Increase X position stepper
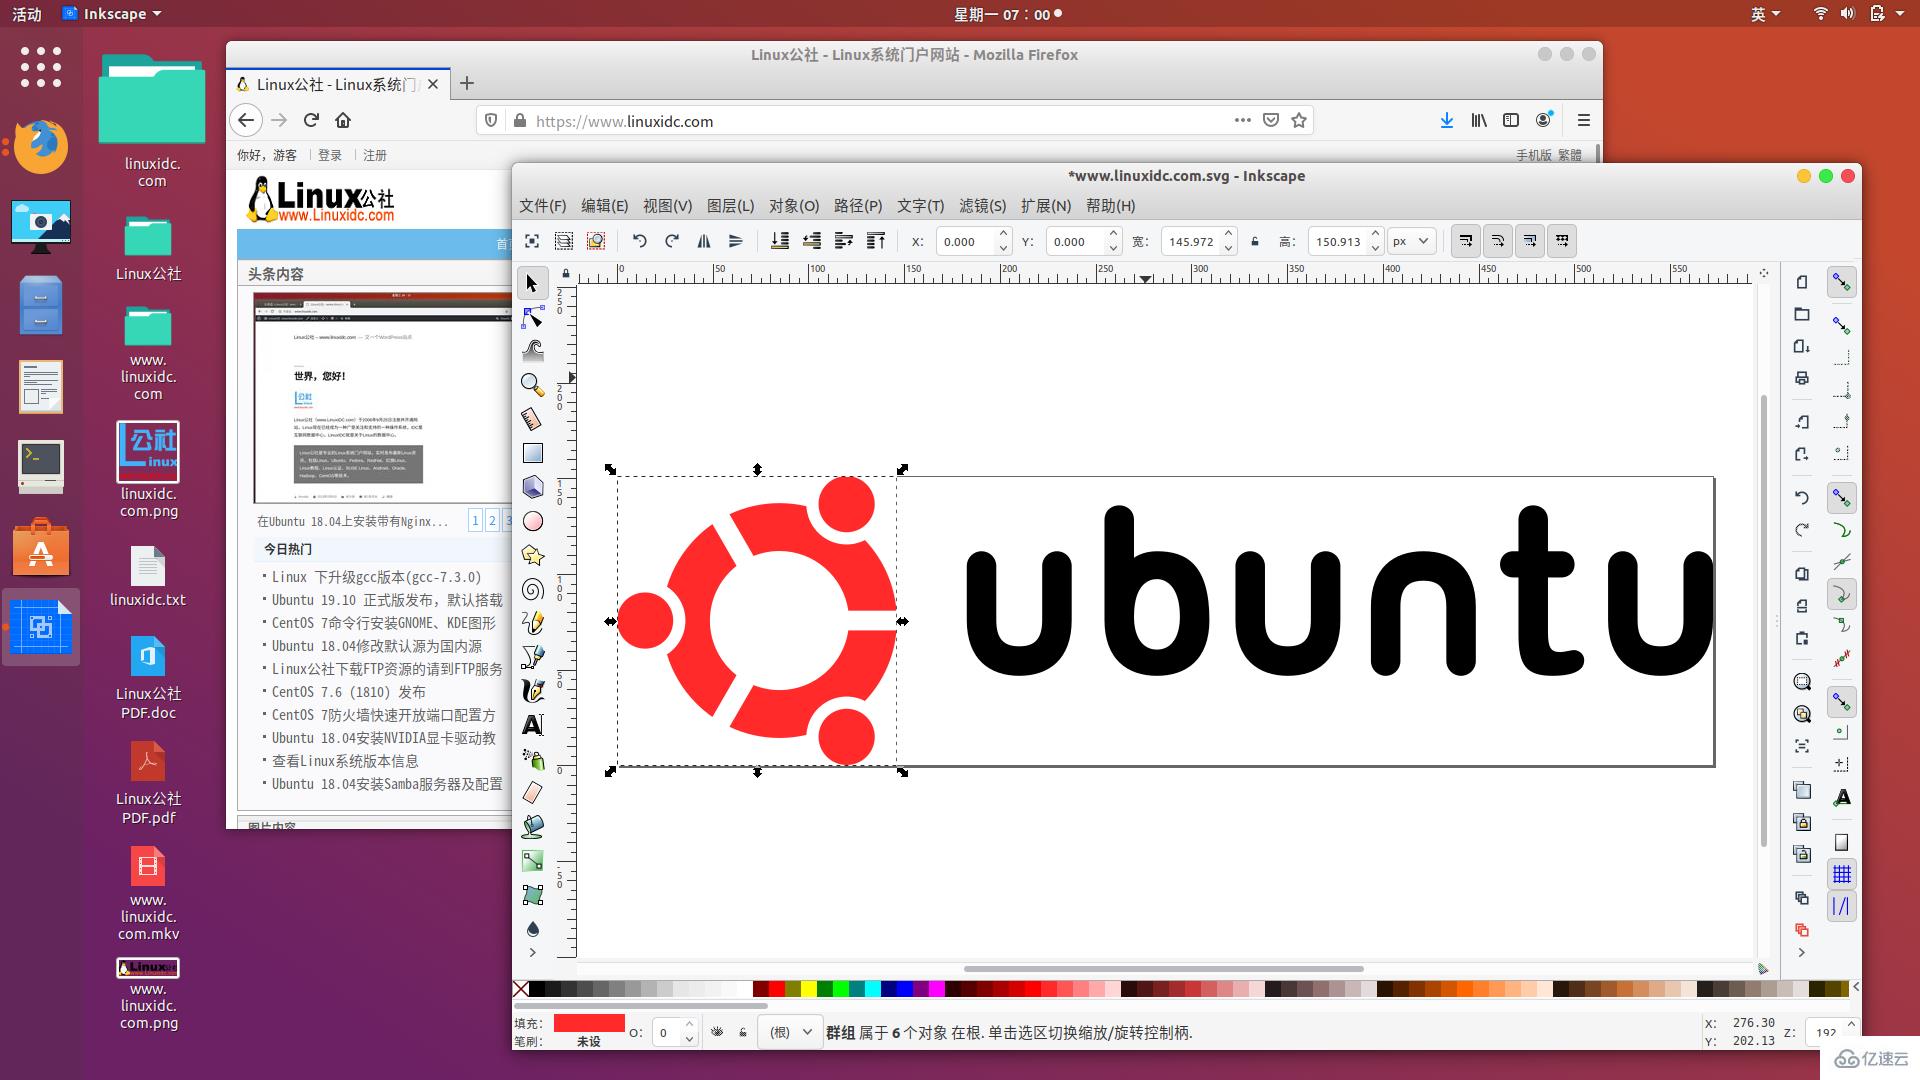This screenshot has height=1080, width=1920. click(1003, 234)
